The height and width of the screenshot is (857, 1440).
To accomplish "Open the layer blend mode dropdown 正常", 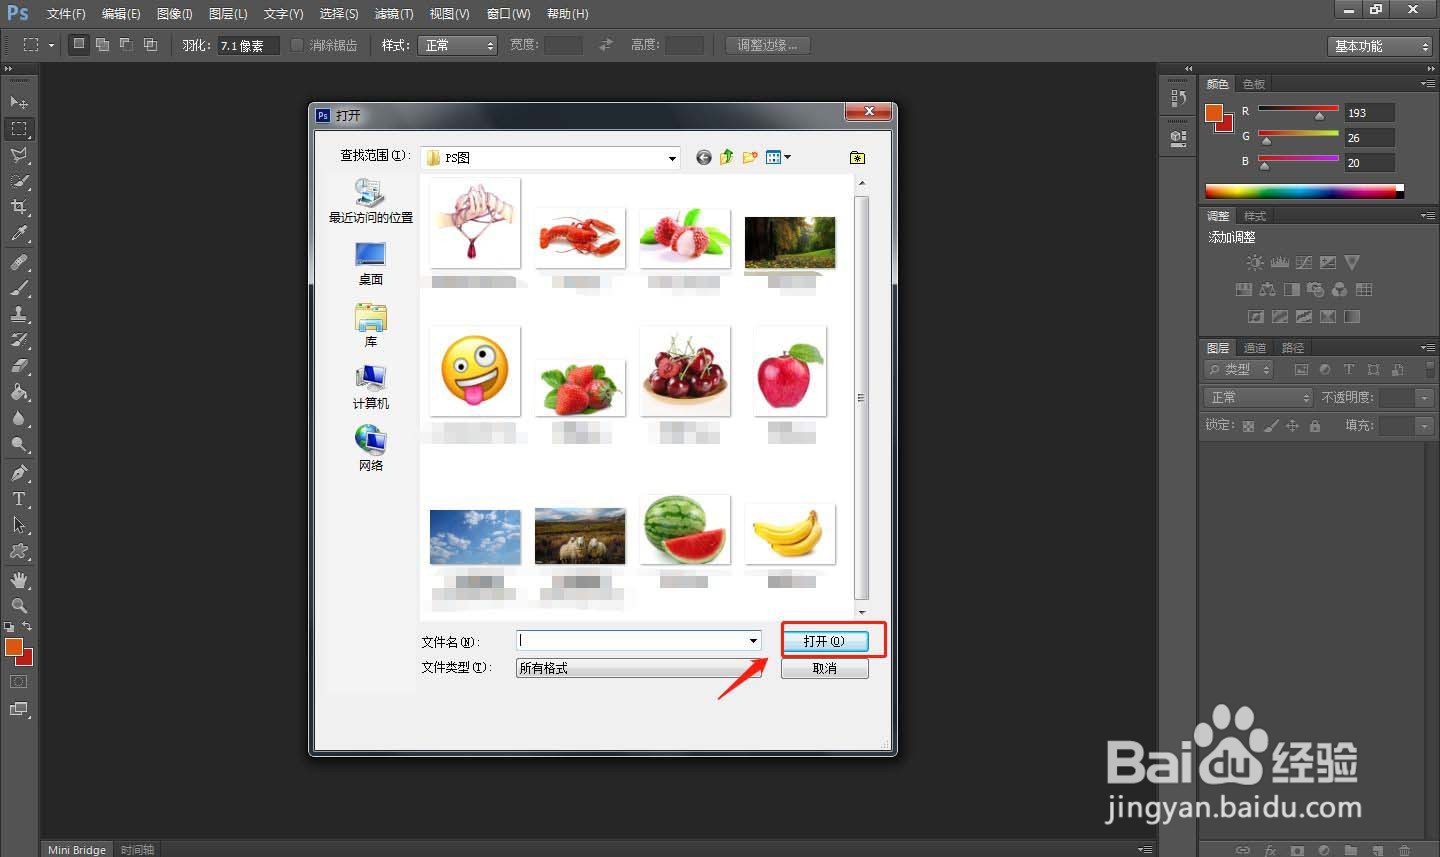I will (1257, 398).
